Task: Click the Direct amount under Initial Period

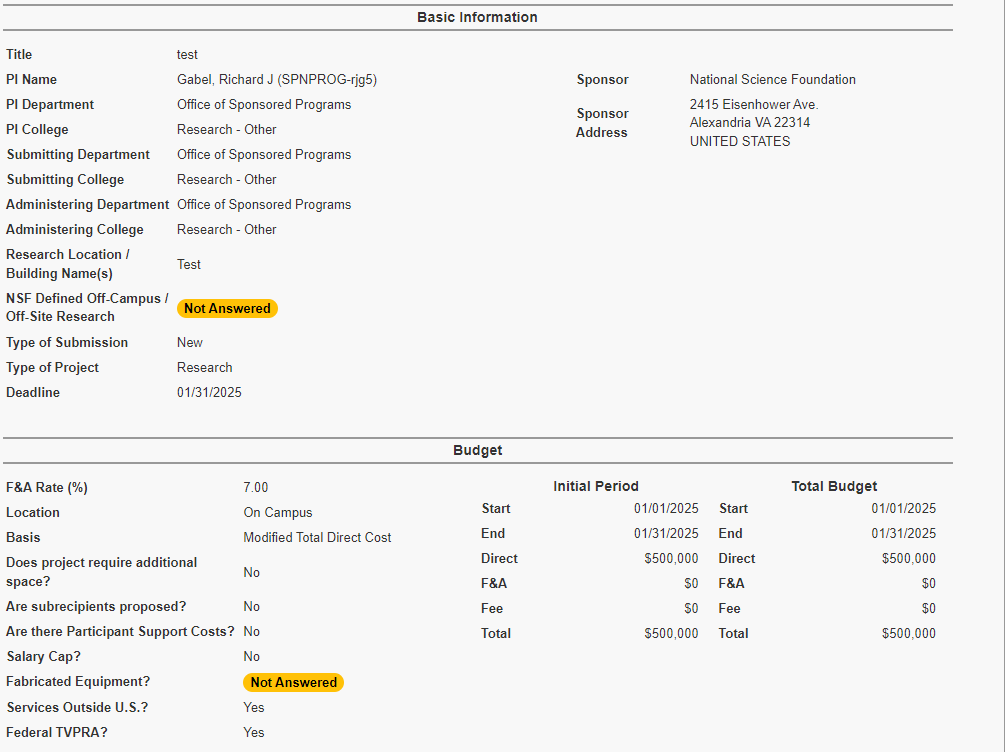Action: coord(671,559)
